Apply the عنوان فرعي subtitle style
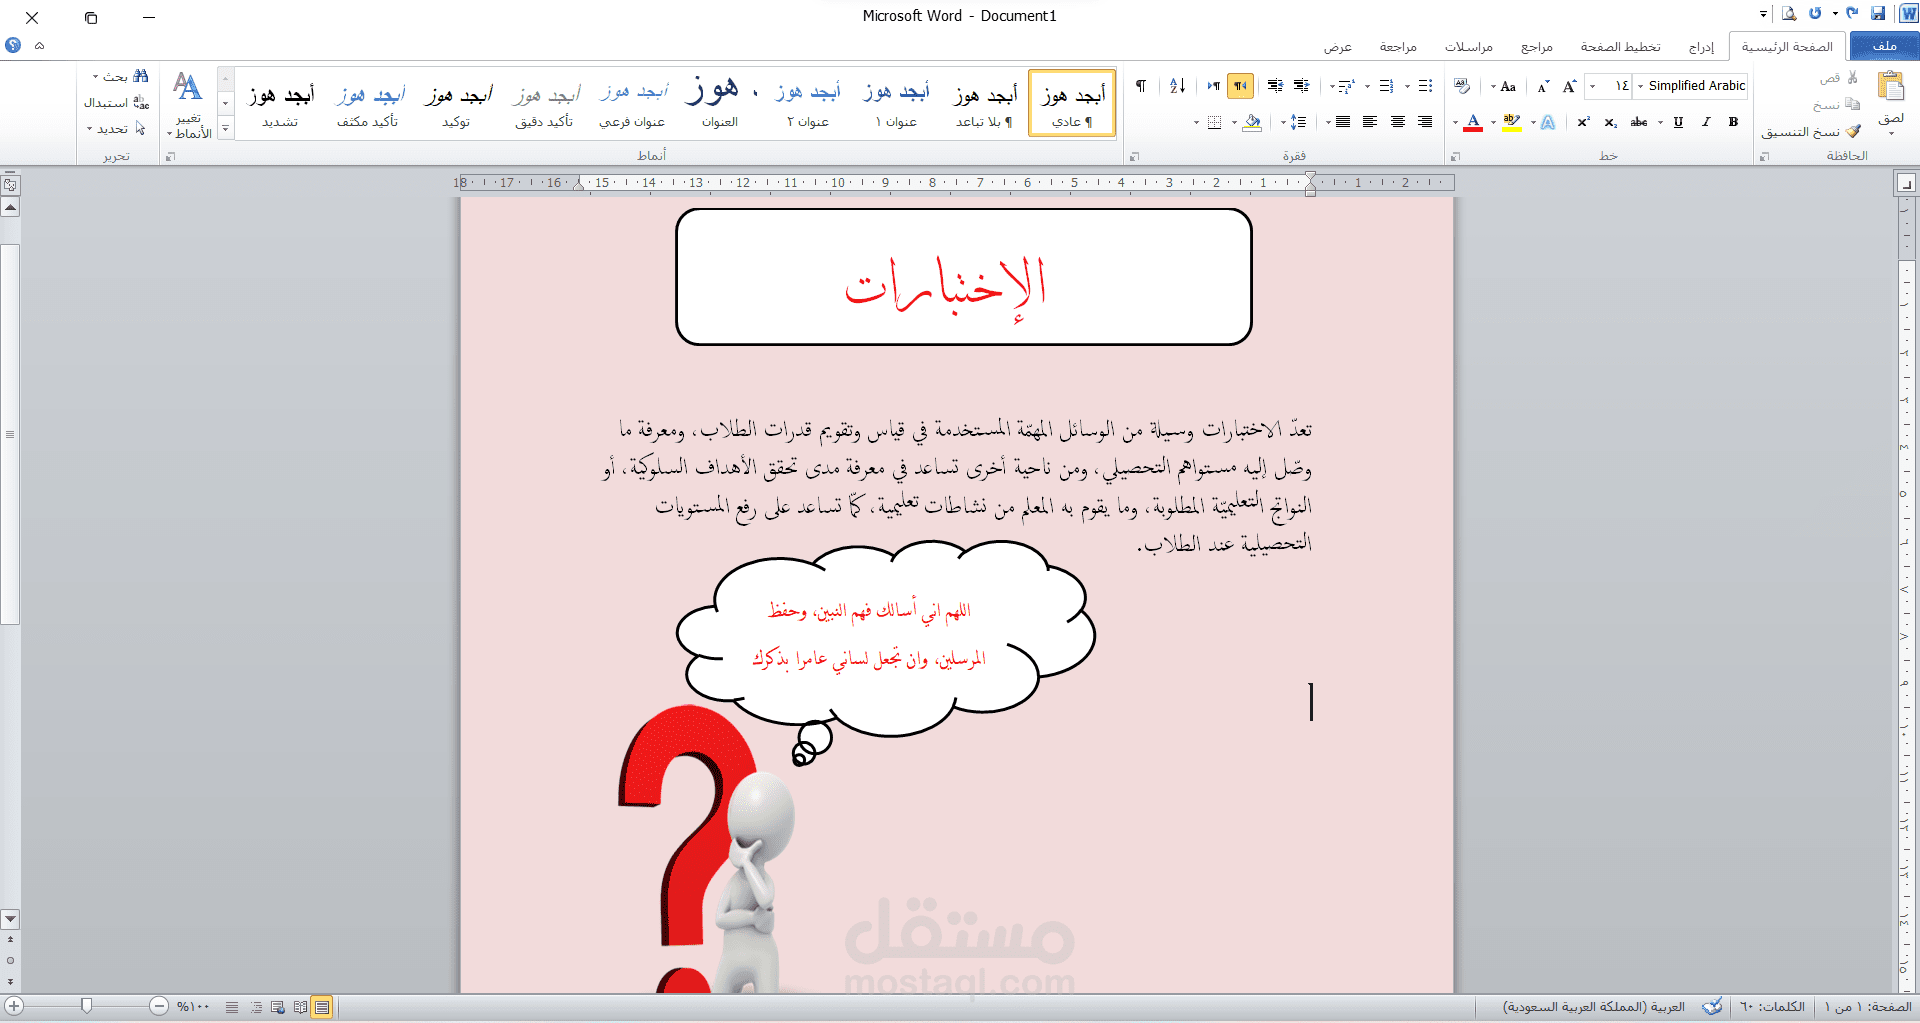The width and height of the screenshot is (1920, 1023). (632, 103)
